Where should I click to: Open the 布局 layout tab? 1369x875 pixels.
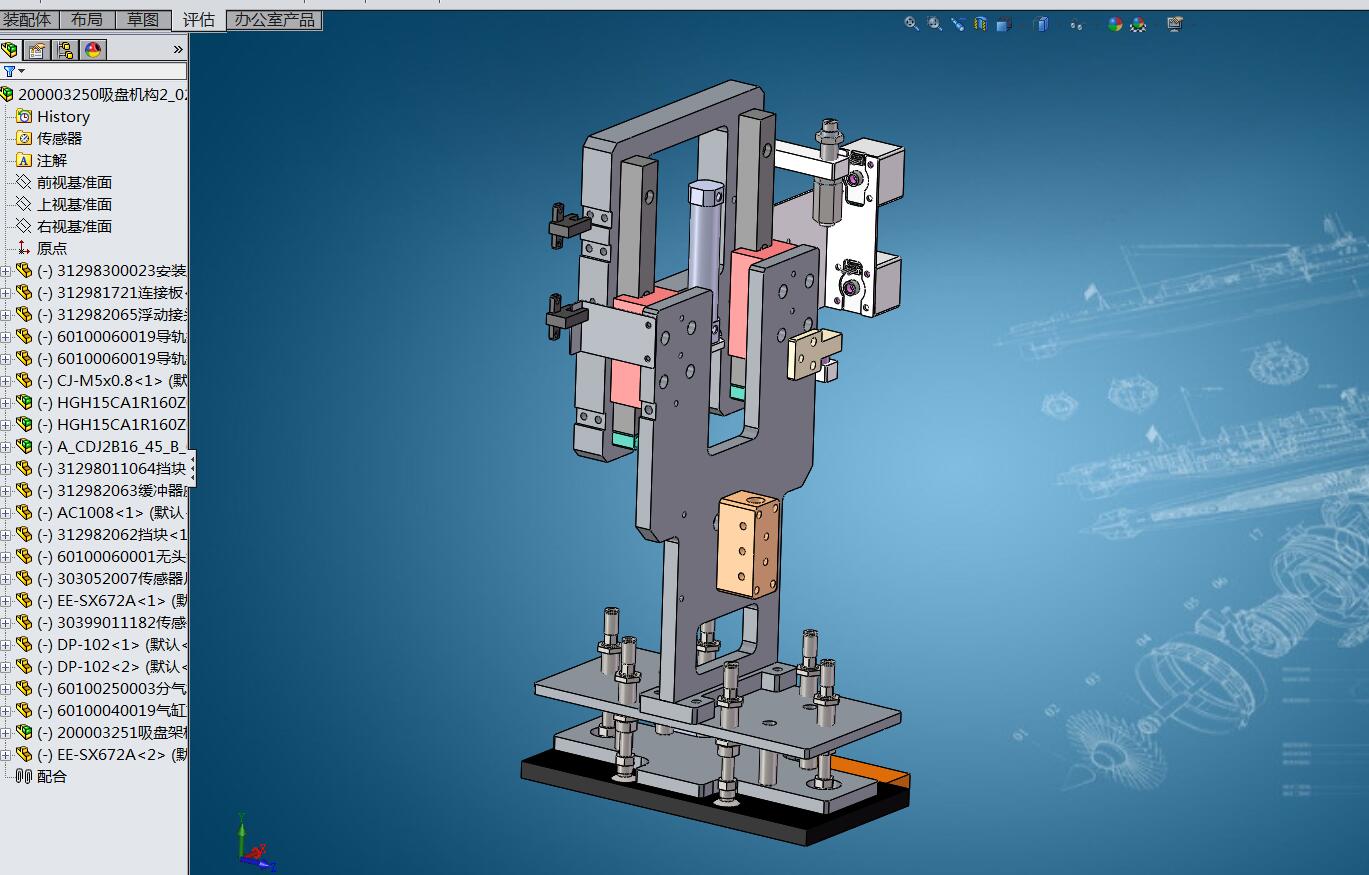coord(87,19)
